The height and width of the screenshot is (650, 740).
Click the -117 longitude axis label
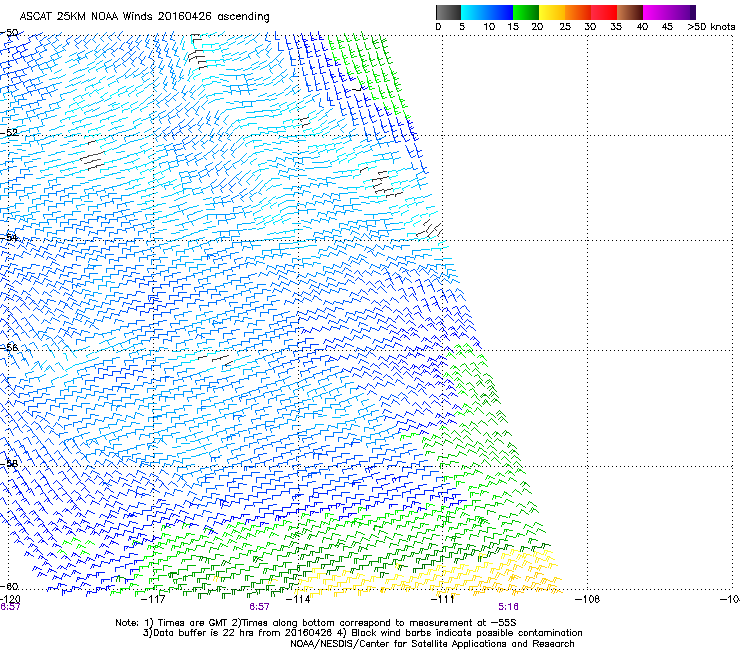coord(154,599)
